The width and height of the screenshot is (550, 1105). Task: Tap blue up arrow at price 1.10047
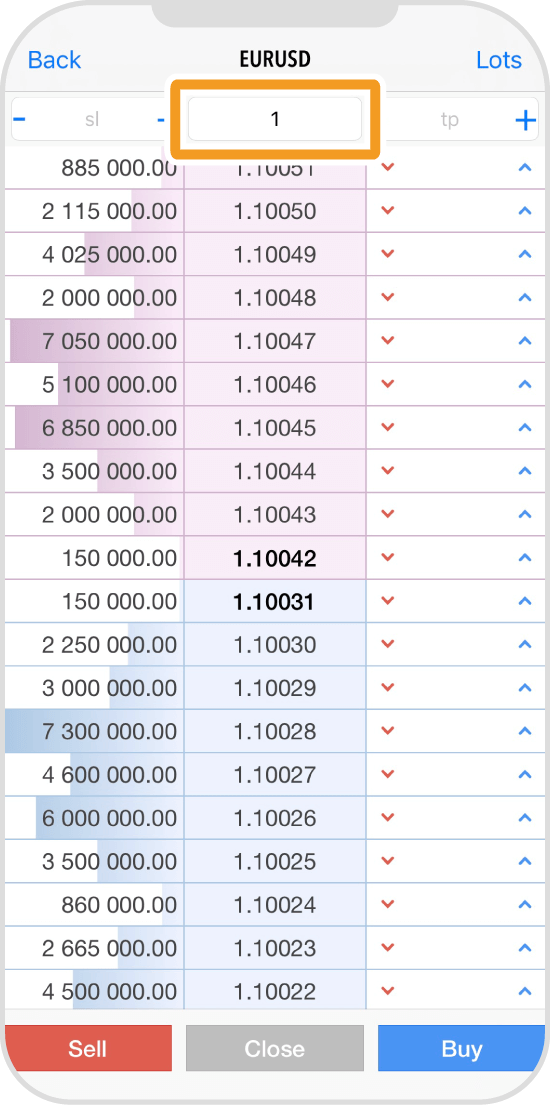[524, 341]
